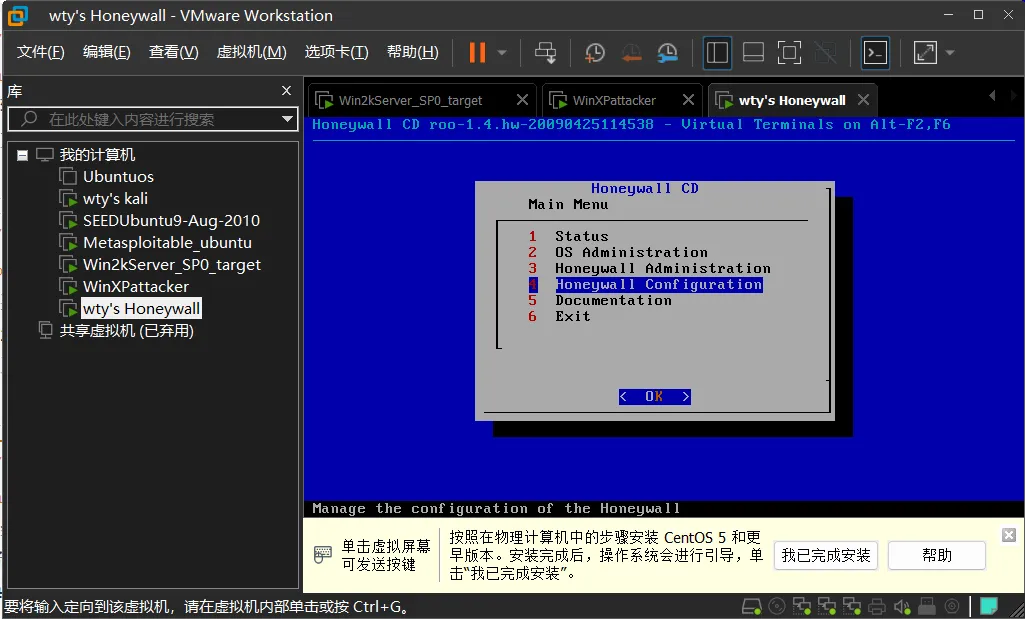Screen dimensions: 1025x619
Task: Click the library search input field
Action: click(152, 119)
